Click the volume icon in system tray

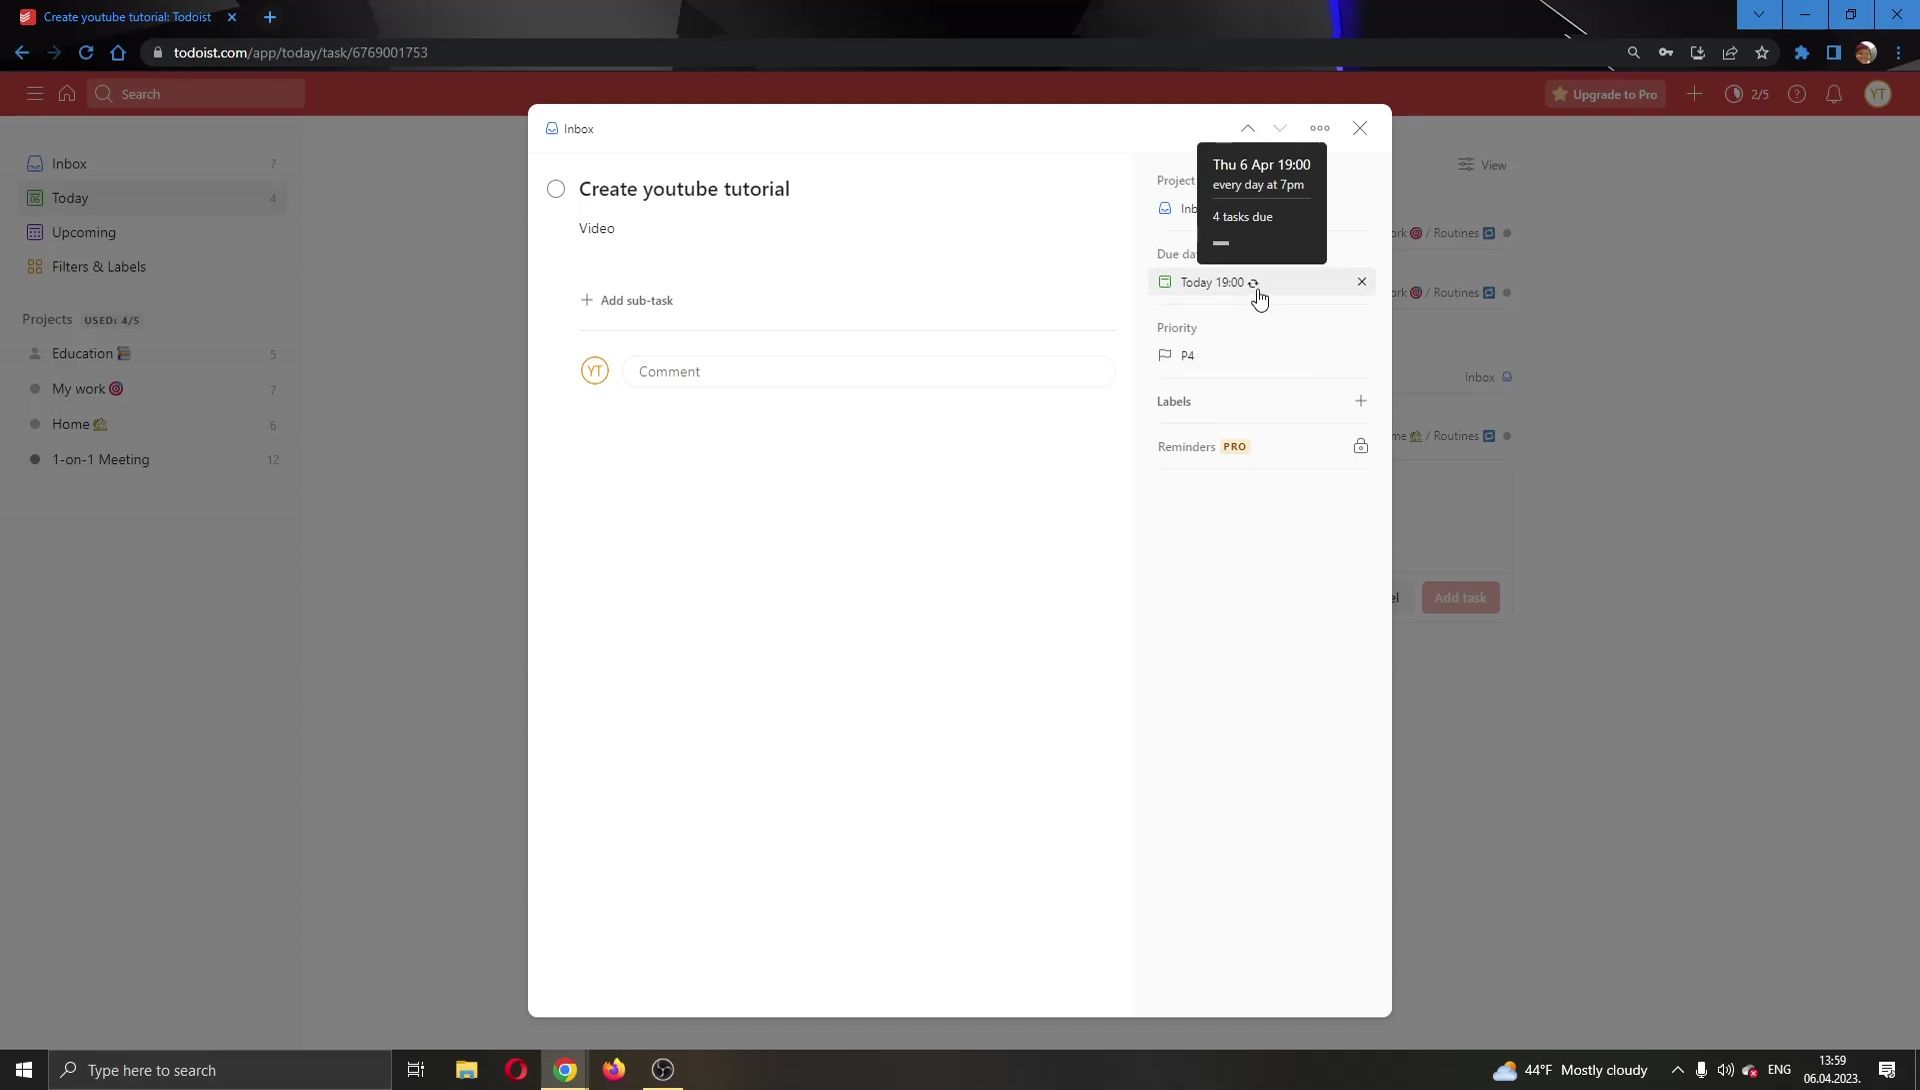point(1725,1070)
